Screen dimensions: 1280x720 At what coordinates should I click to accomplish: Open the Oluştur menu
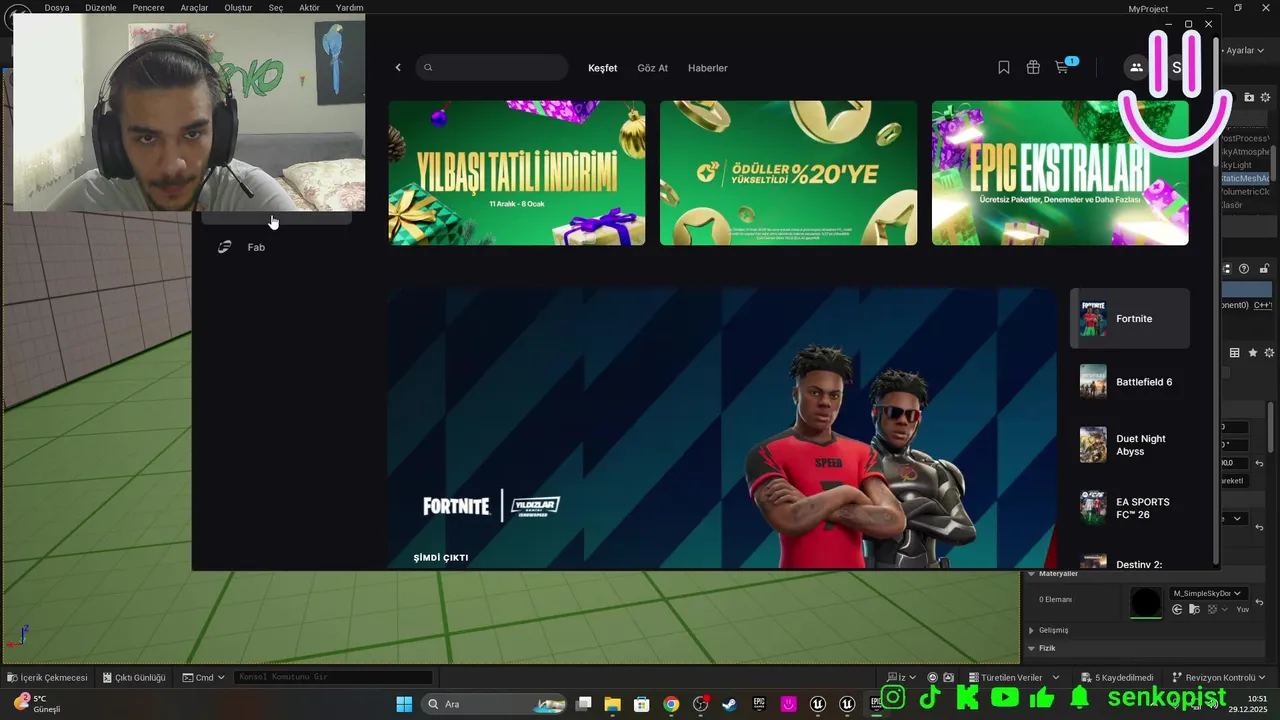pos(238,7)
